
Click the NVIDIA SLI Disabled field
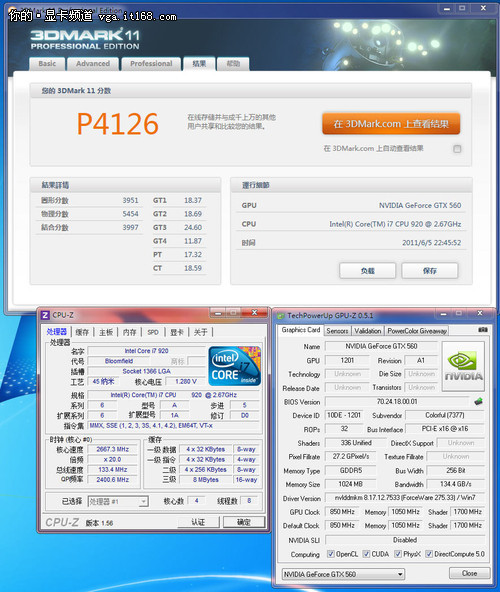tap(404, 540)
